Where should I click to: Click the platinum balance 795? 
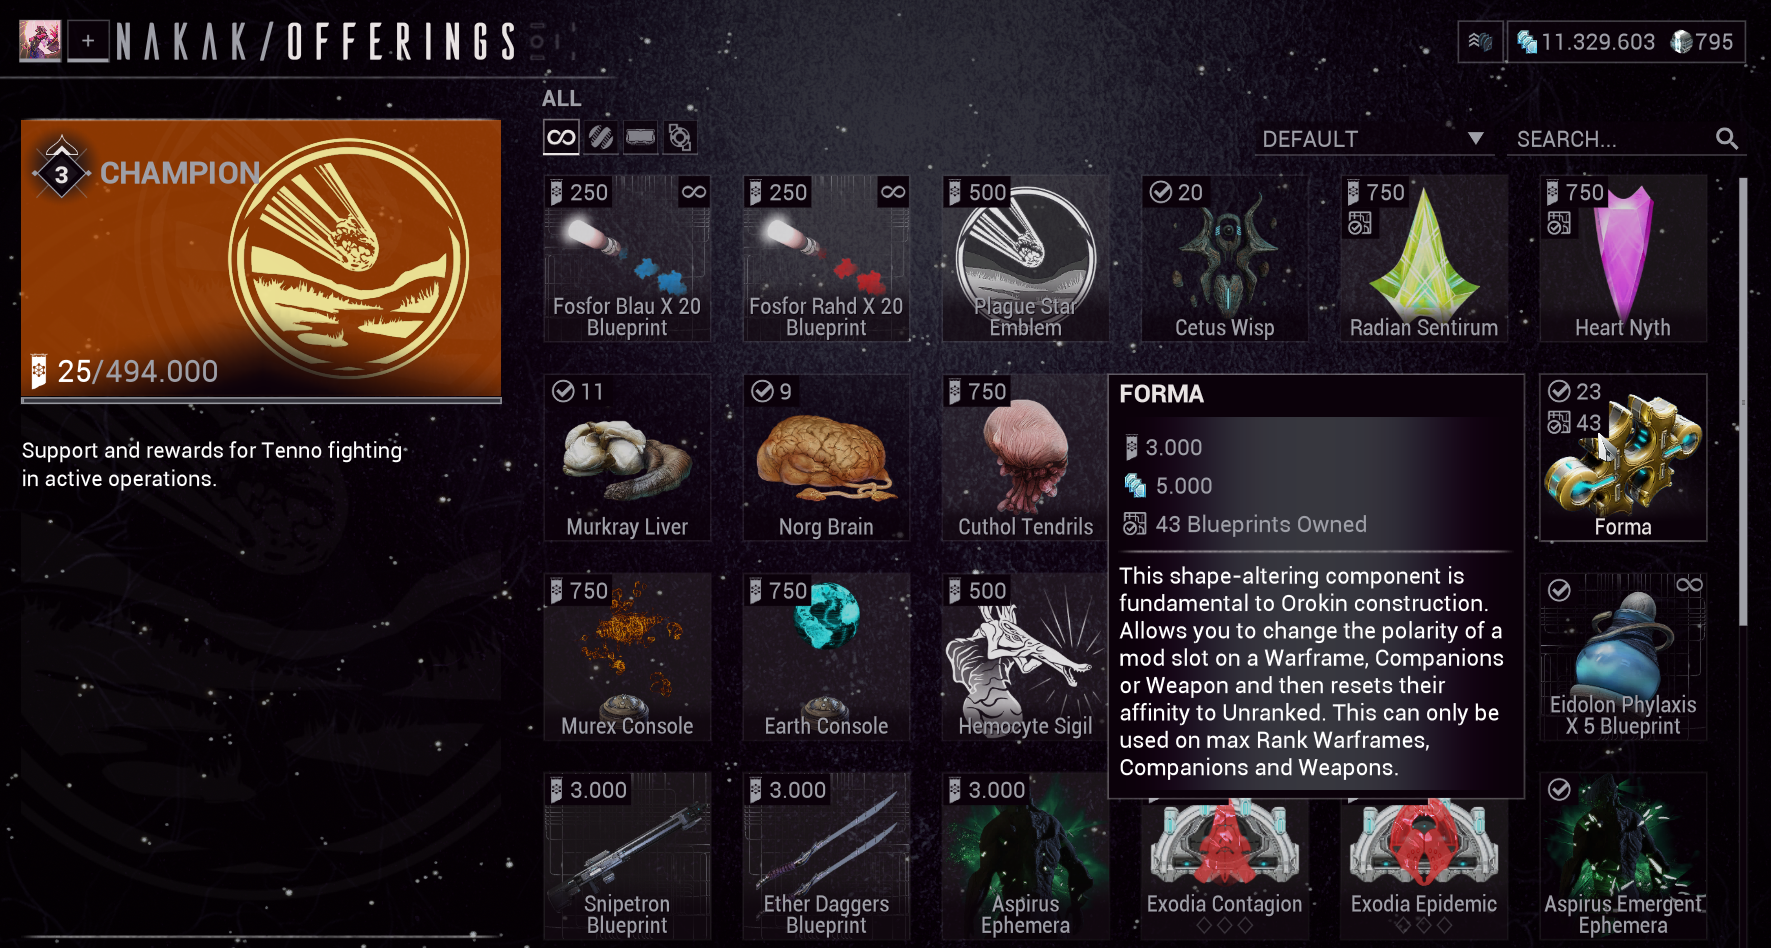pos(1702,42)
